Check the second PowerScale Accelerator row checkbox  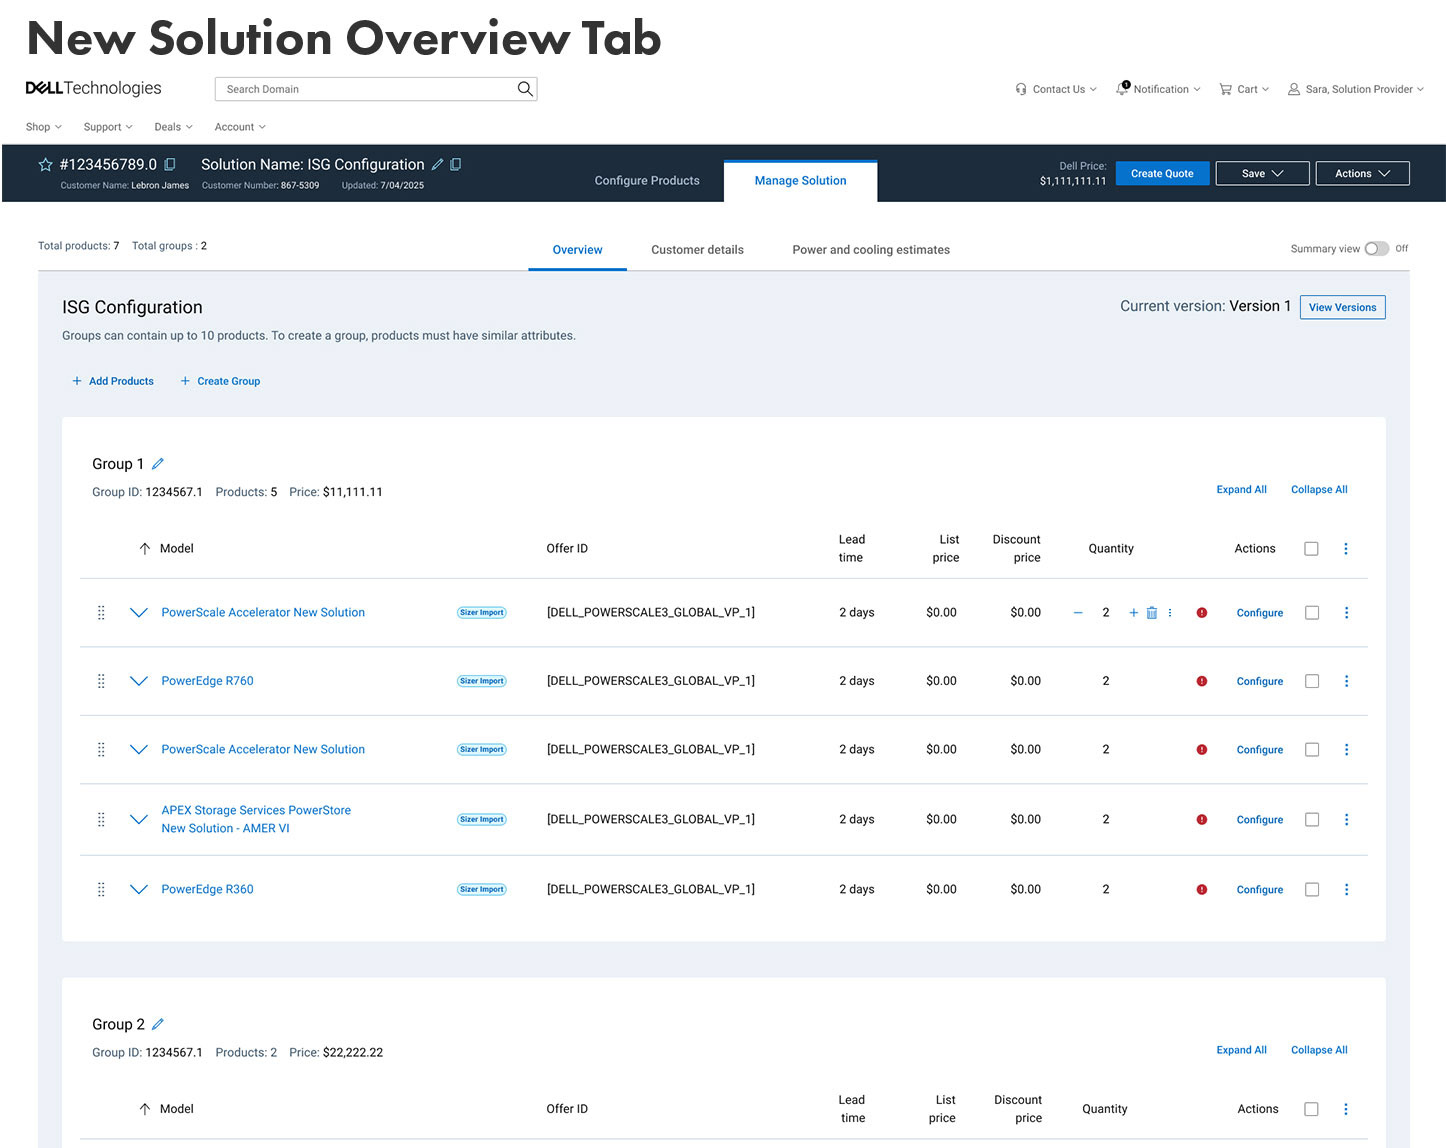[1312, 749]
